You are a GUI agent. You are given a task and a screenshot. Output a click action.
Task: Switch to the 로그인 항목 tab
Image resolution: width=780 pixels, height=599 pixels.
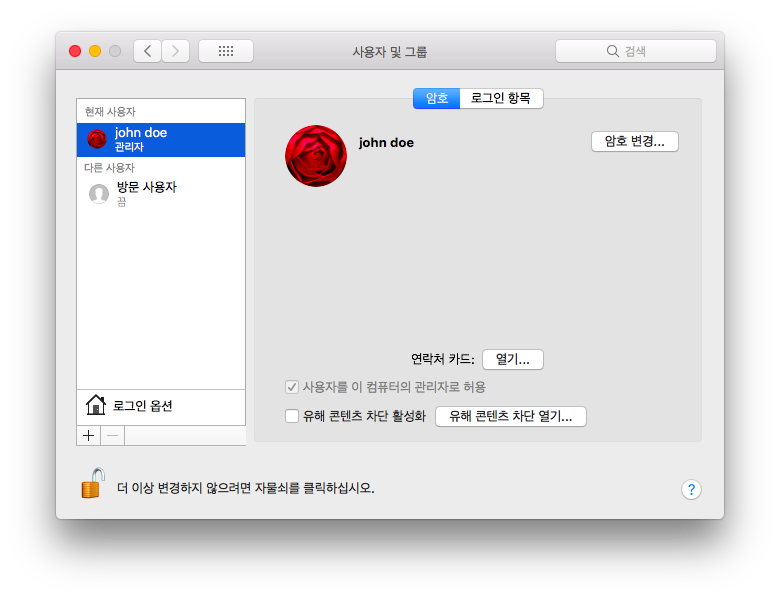[501, 98]
